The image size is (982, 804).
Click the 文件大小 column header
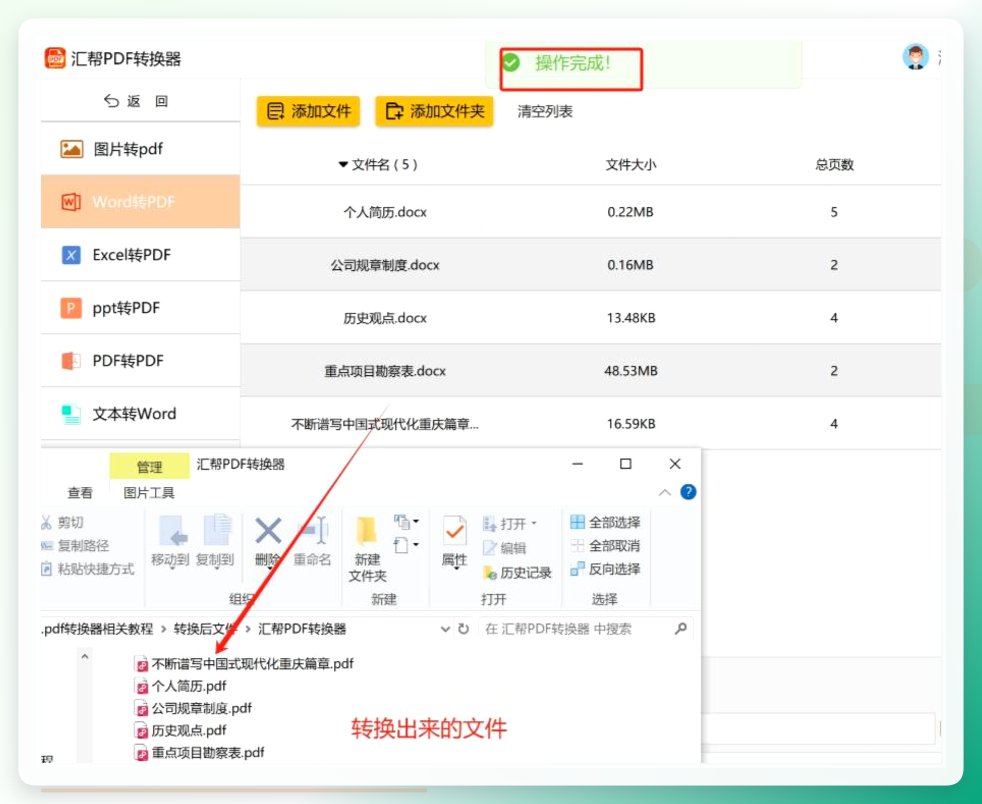pyautogui.click(x=631, y=165)
